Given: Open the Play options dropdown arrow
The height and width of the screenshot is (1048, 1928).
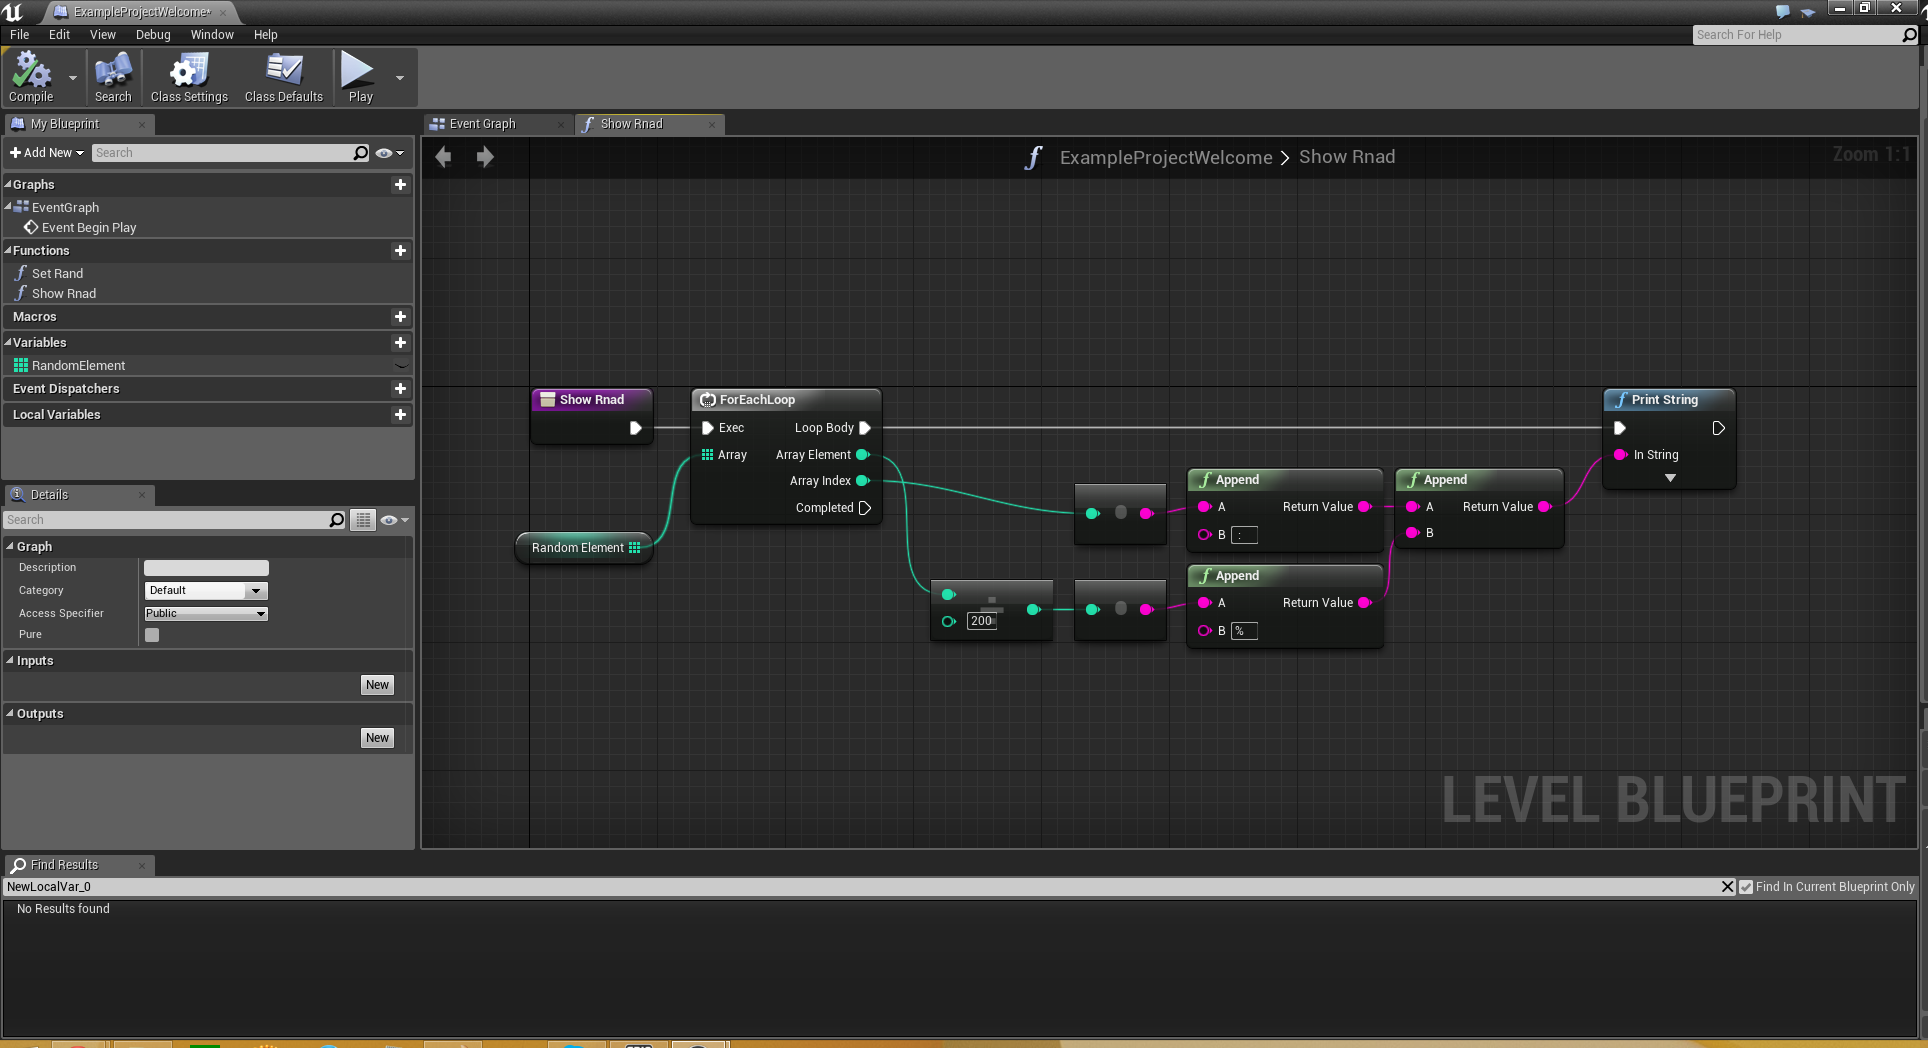Looking at the screenshot, I should 400,77.
